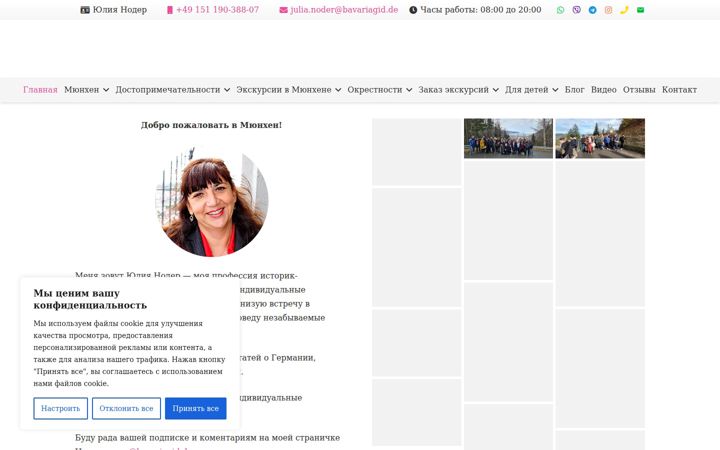The height and width of the screenshot is (450, 720).
Task: Click the Настроить cookie button
Action: (x=61, y=408)
